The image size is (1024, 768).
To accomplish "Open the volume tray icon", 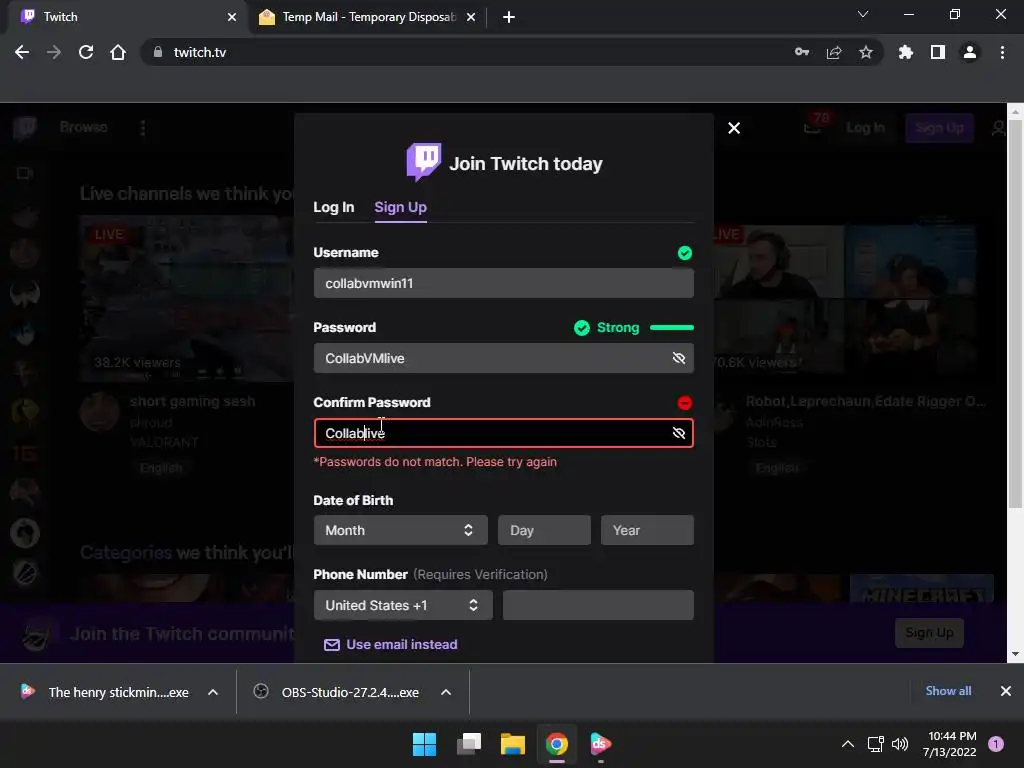I will pos(900,744).
